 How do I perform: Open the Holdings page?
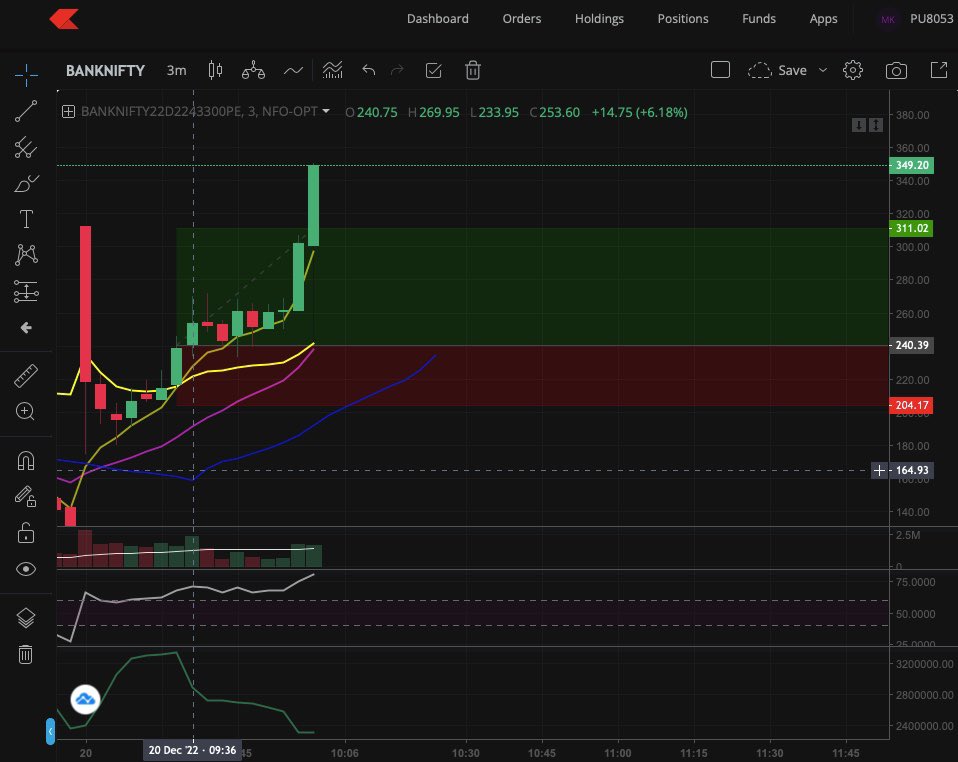(x=599, y=19)
